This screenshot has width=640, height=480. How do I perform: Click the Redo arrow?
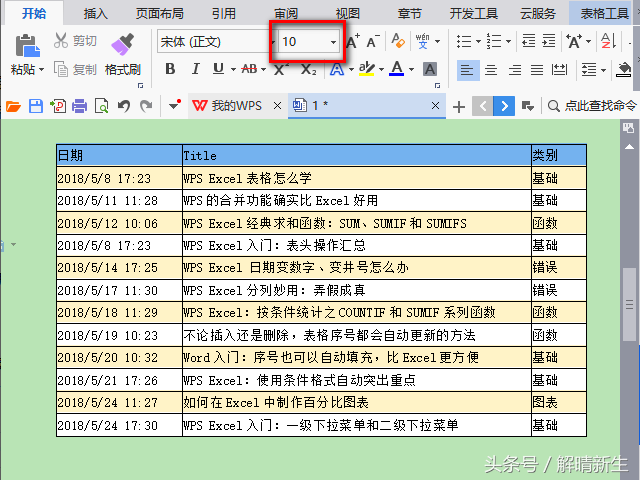click(x=146, y=106)
